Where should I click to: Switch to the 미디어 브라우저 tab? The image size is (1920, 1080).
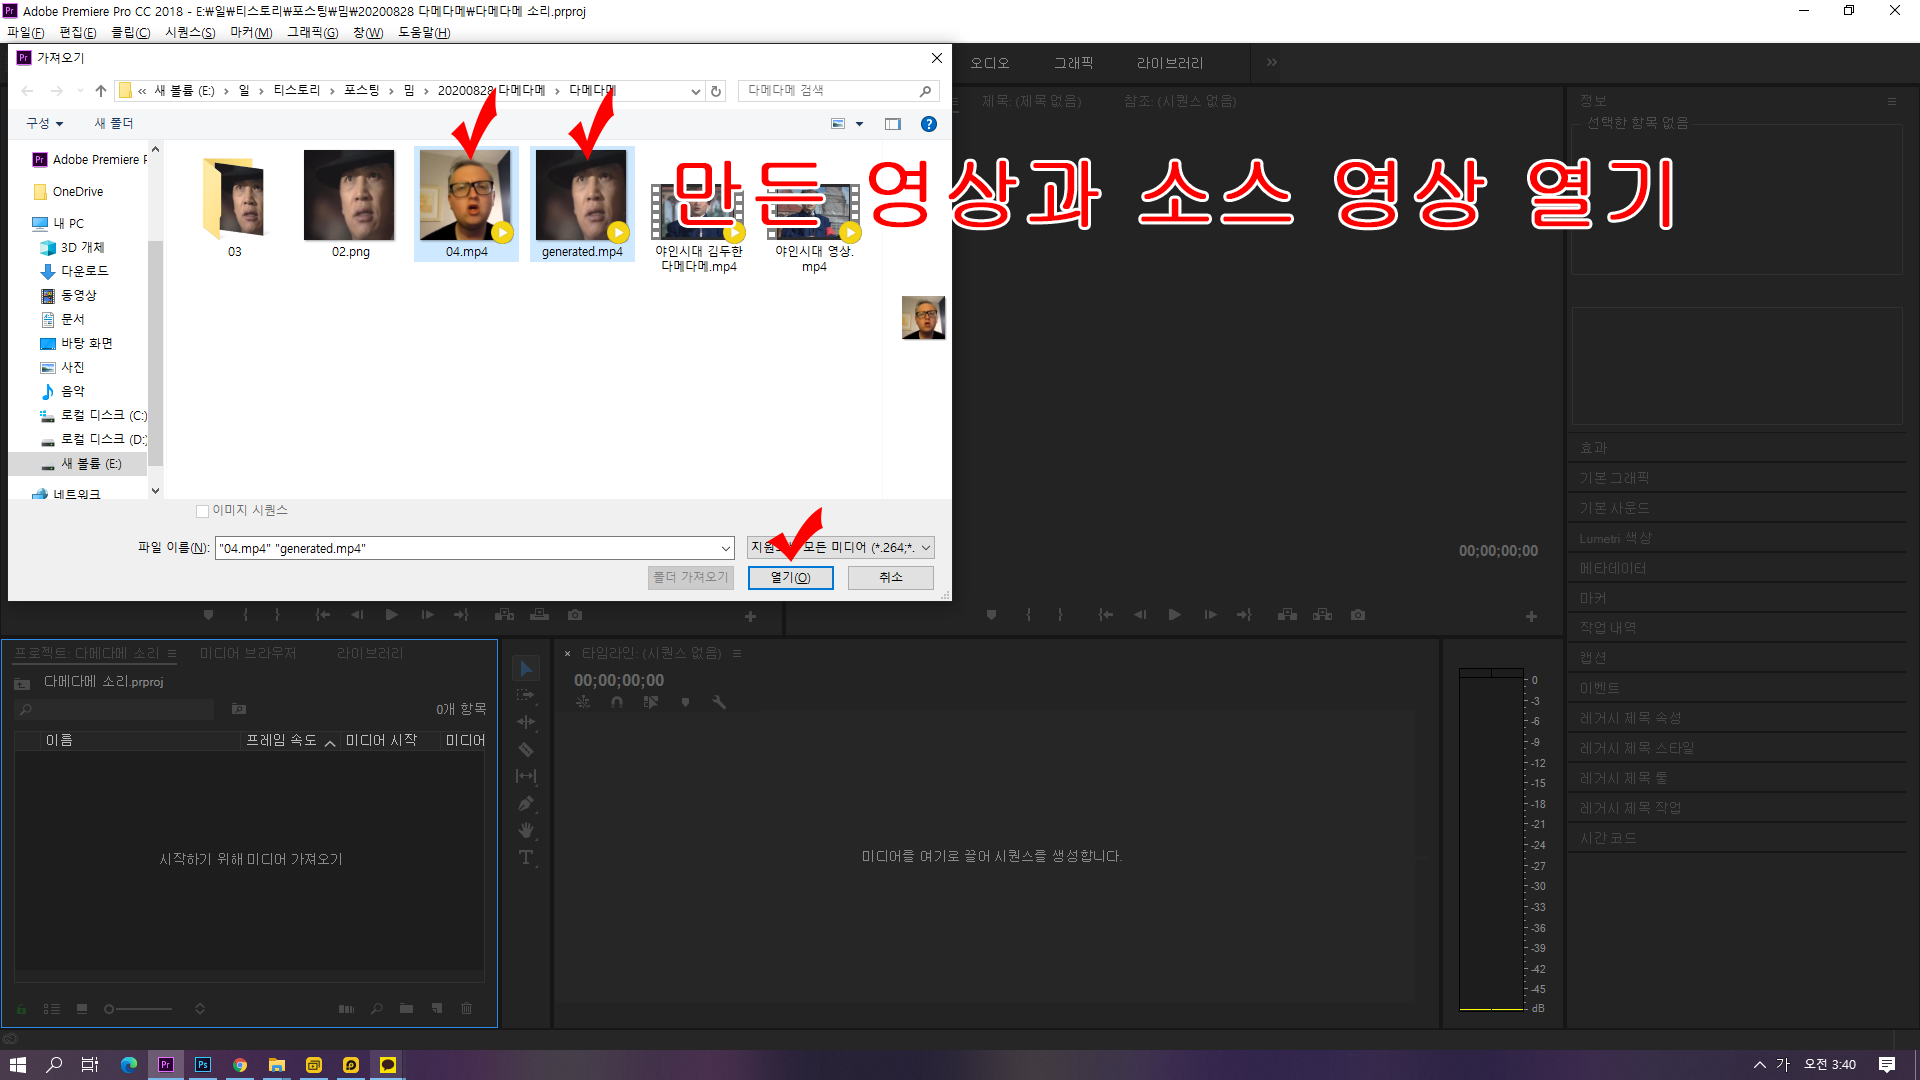point(248,653)
